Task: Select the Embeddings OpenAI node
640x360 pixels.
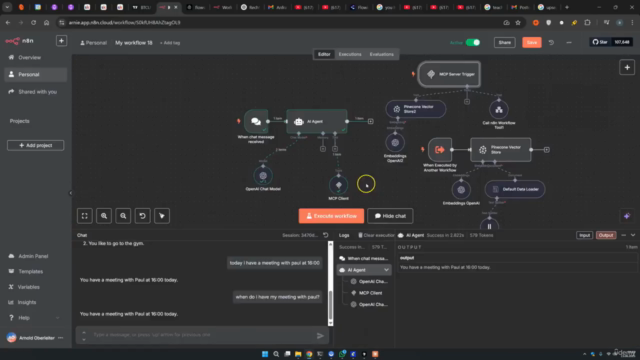Action: [461, 190]
